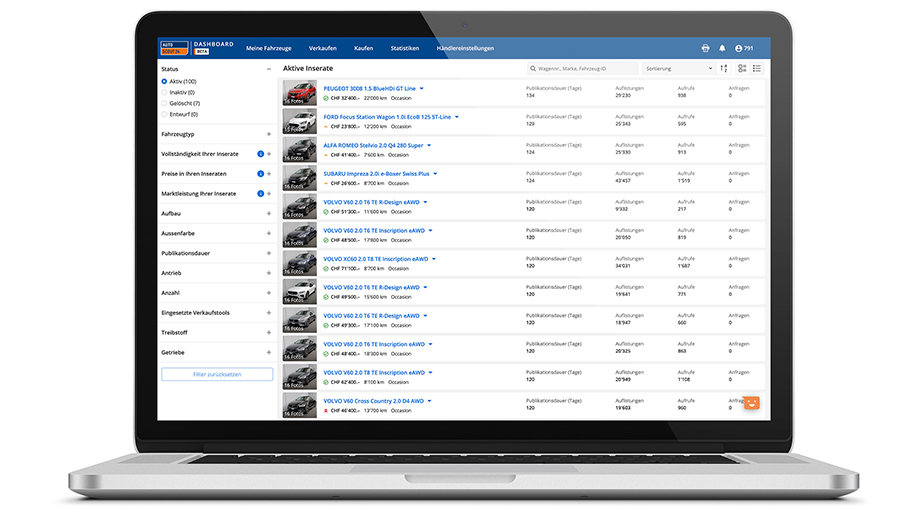
Task: Click orange price indicator on Subaru Impreza
Action: [x=326, y=183]
